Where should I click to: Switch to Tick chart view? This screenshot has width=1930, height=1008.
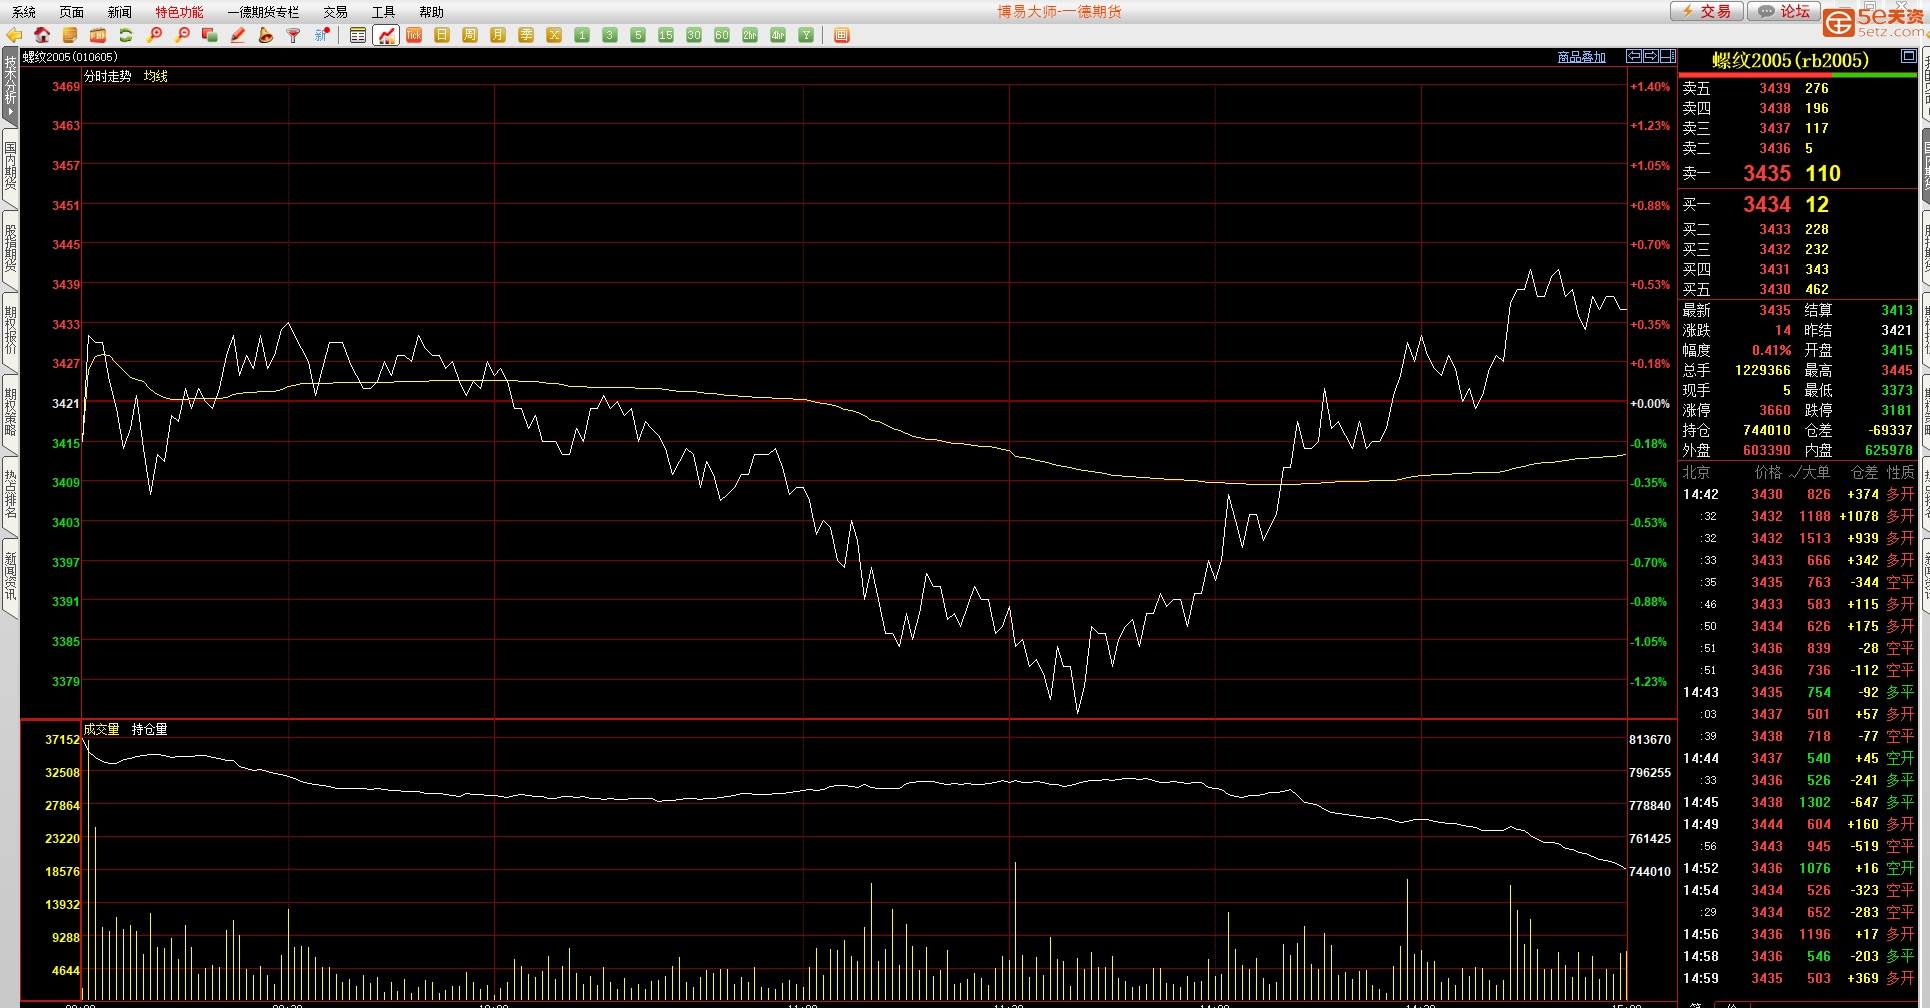pos(414,35)
